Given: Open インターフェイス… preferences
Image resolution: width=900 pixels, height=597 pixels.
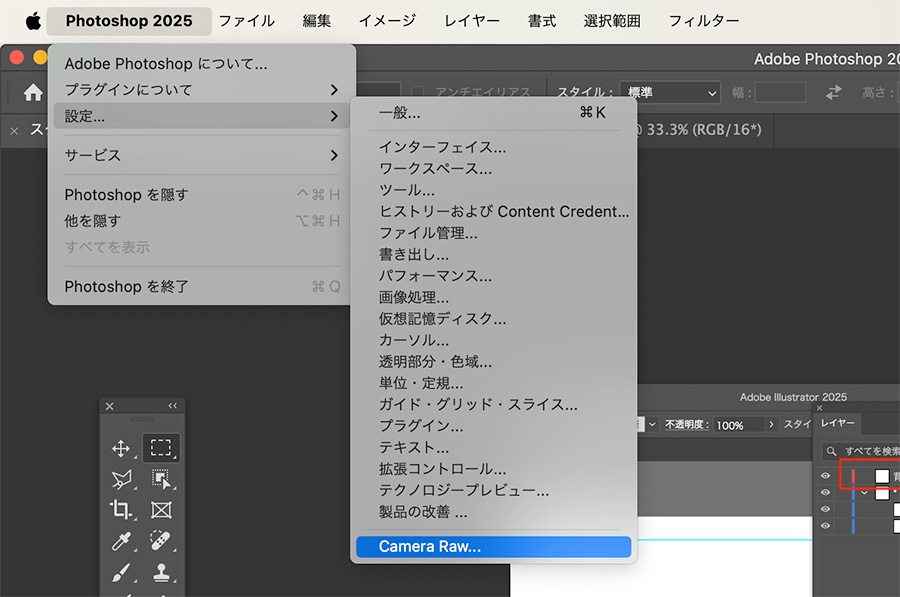Looking at the screenshot, I should pos(494,148).
